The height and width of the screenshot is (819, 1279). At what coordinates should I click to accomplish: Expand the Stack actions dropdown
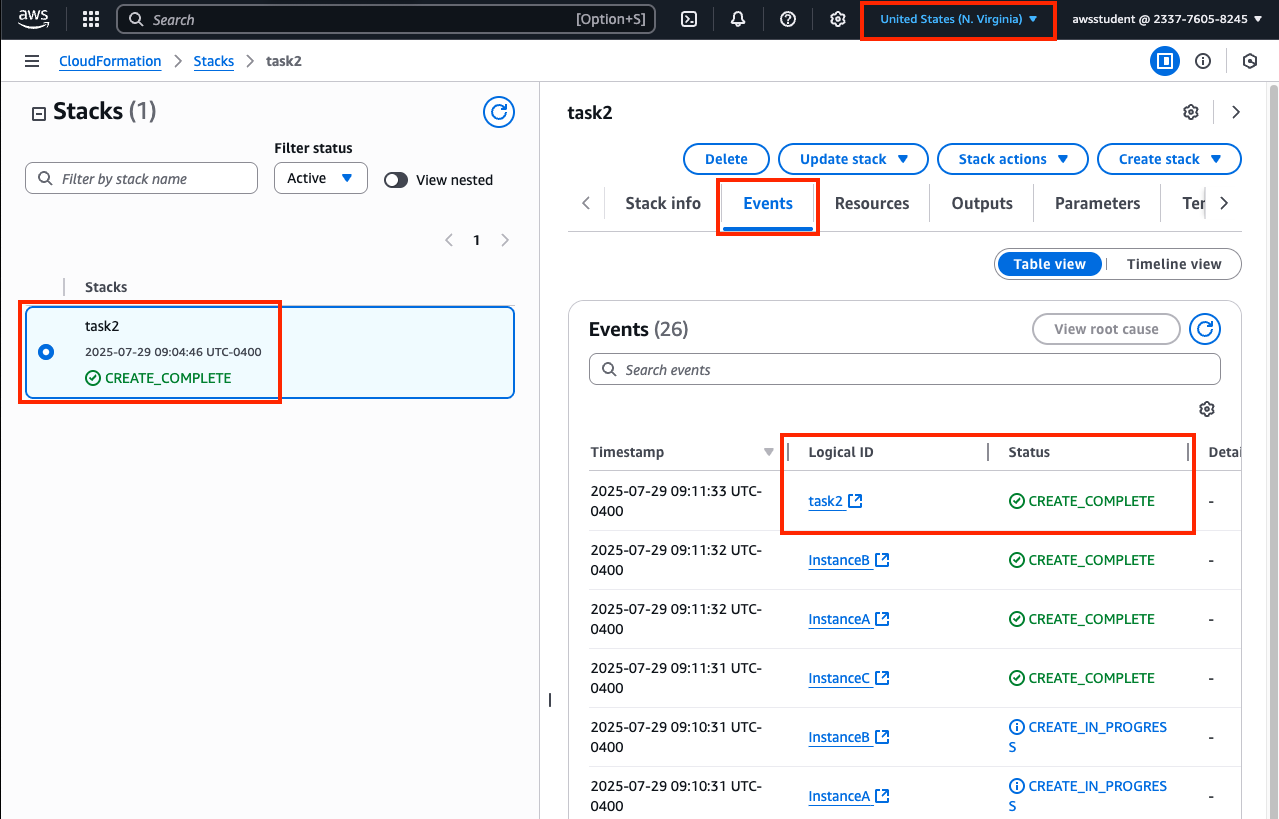[1013, 159]
